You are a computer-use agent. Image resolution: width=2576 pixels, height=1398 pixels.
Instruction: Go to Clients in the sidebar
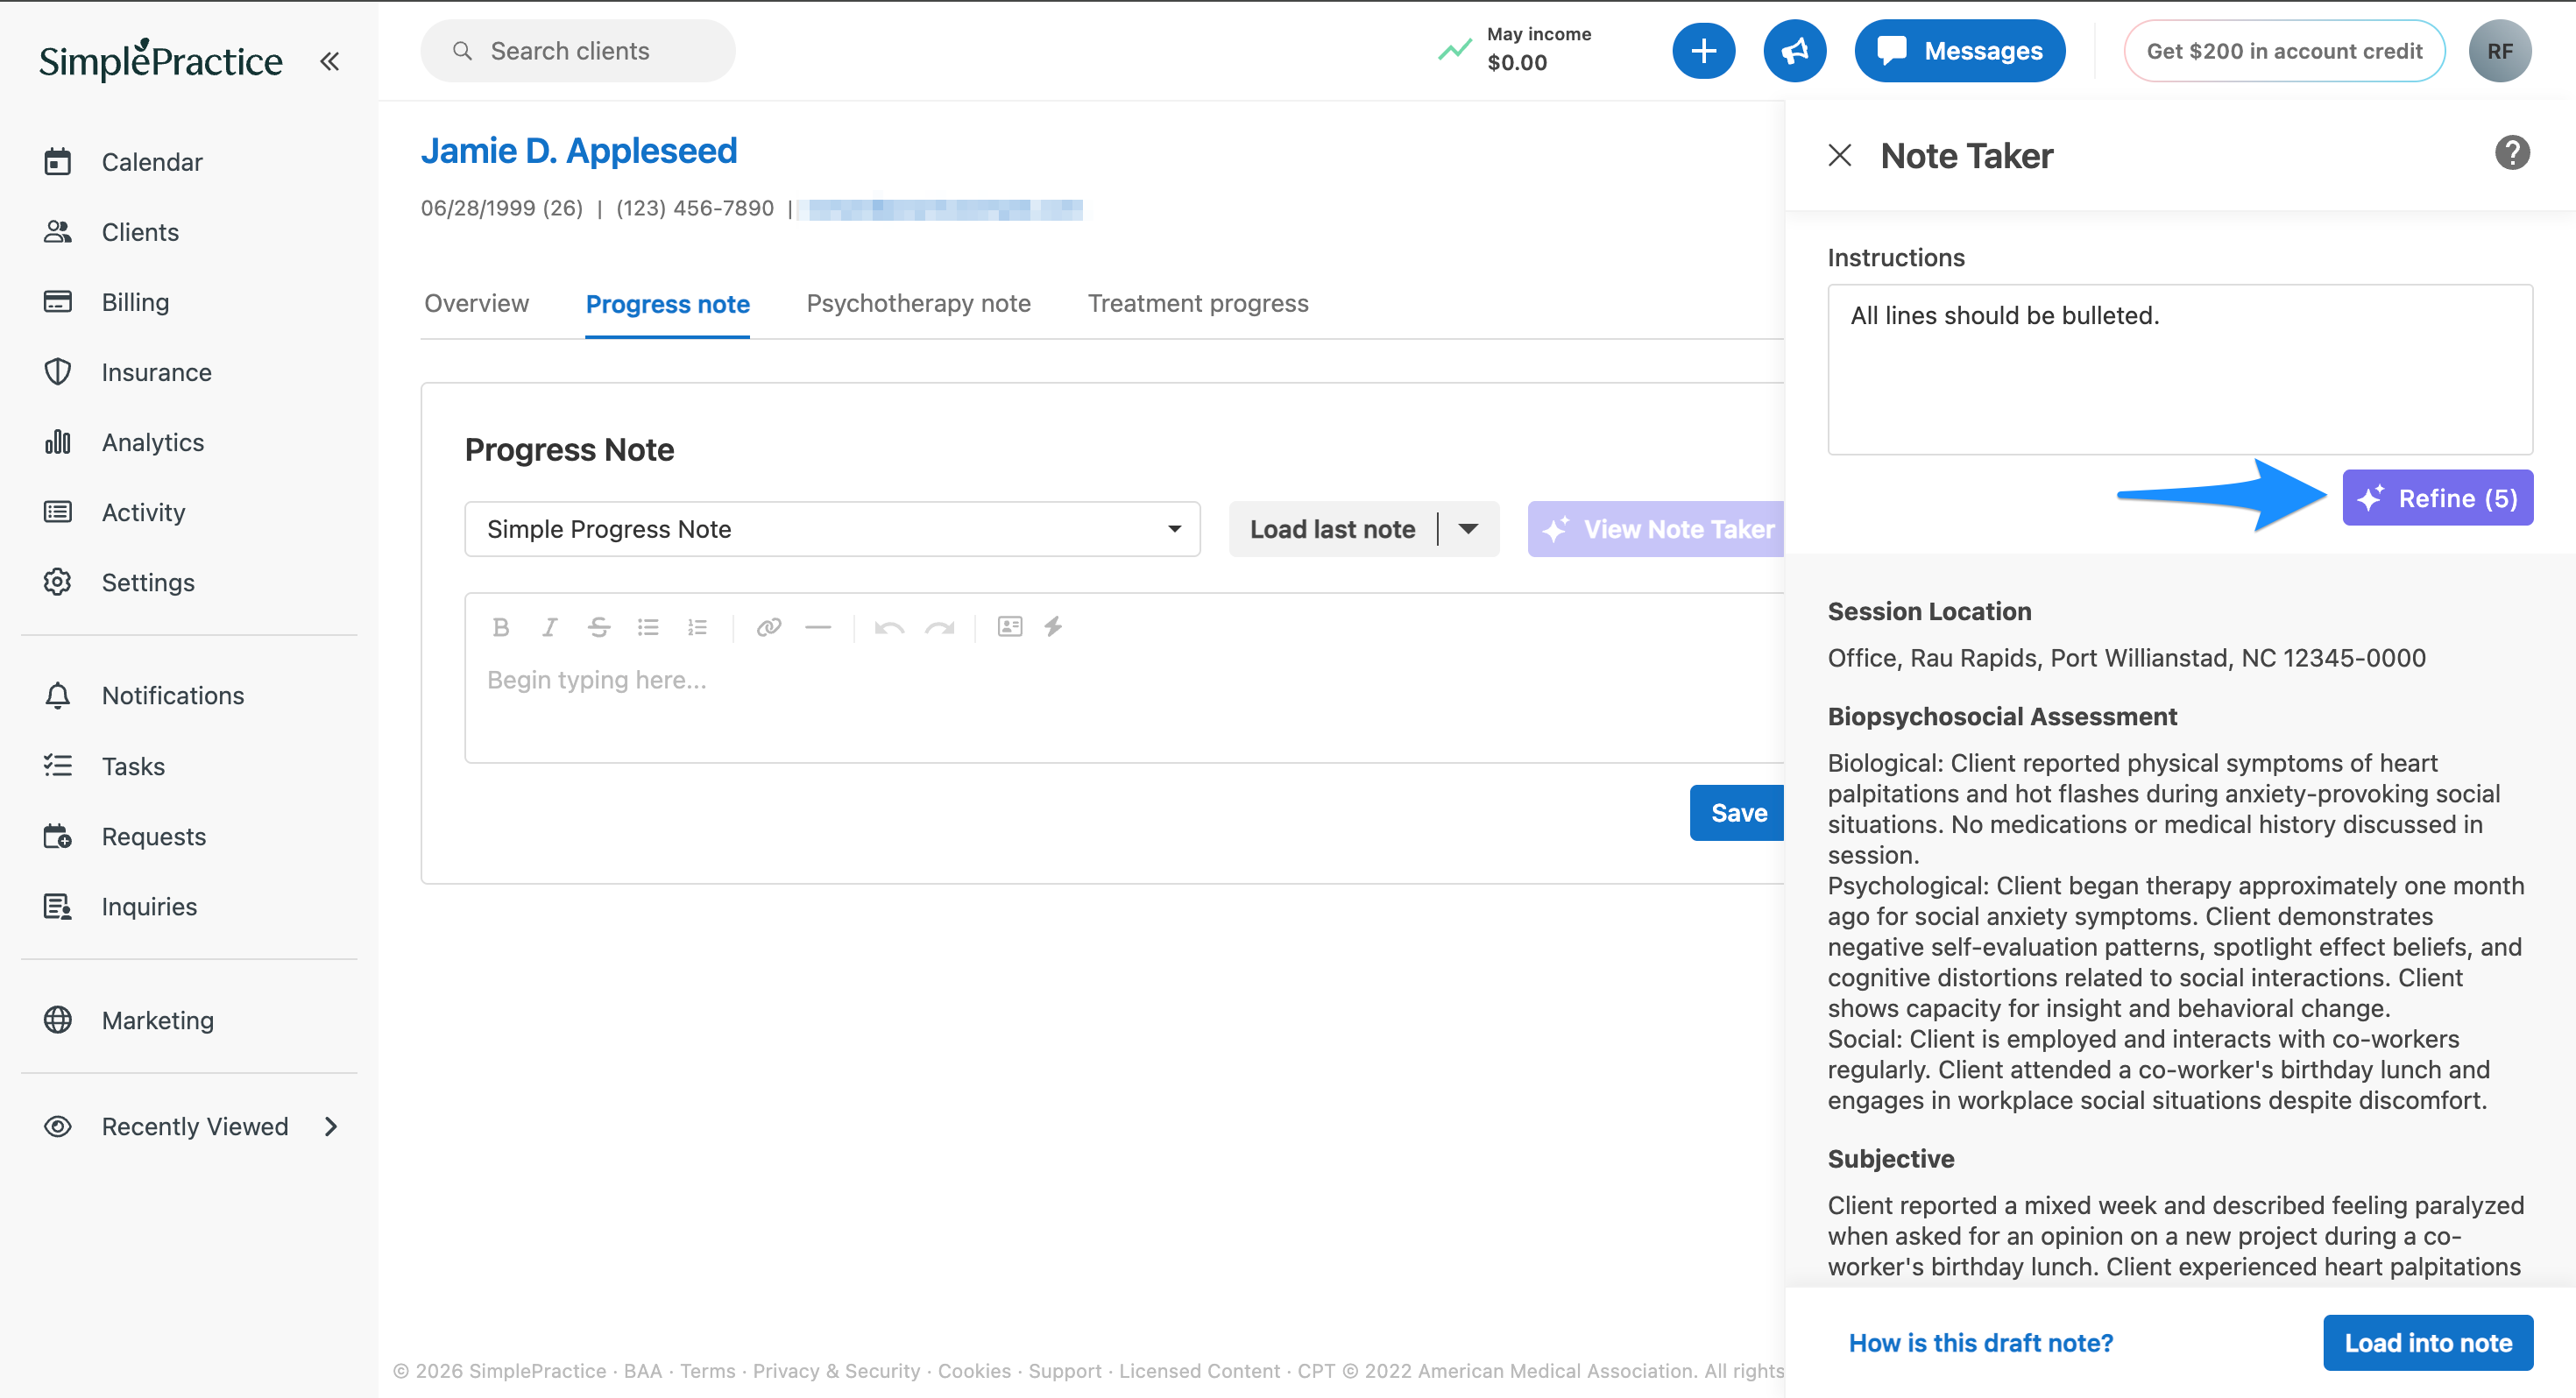pyautogui.click(x=140, y=232)
